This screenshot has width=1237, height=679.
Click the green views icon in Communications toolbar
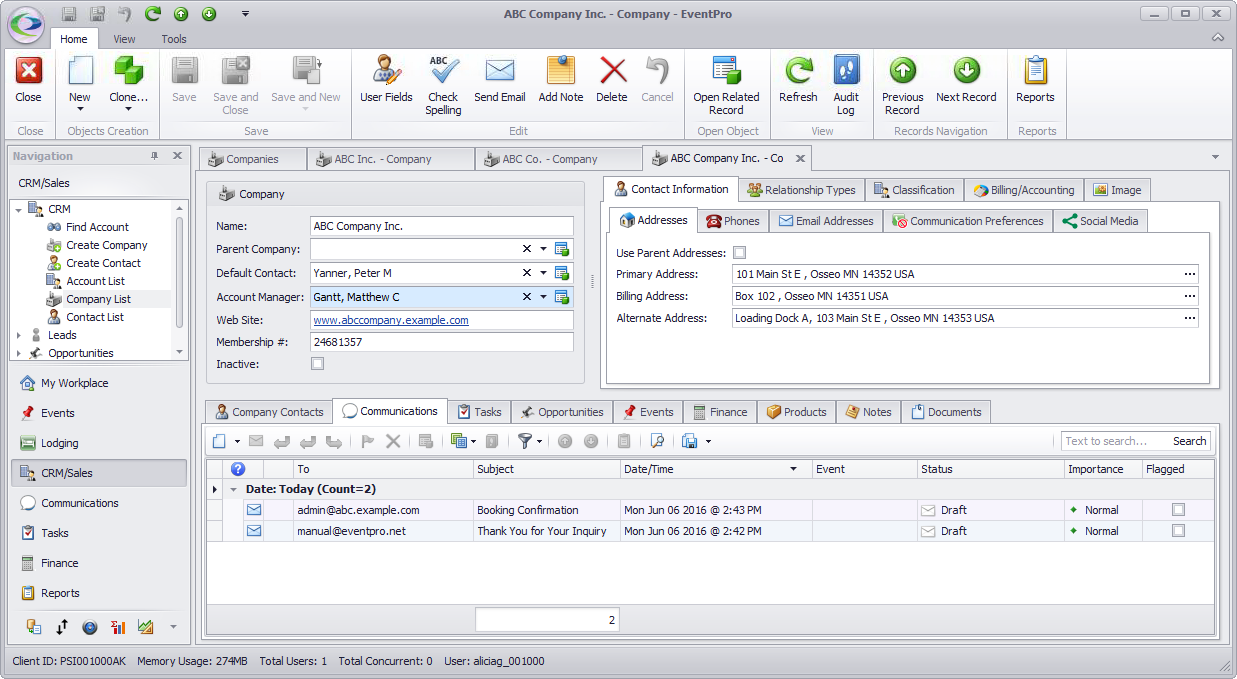coord(458,441)
